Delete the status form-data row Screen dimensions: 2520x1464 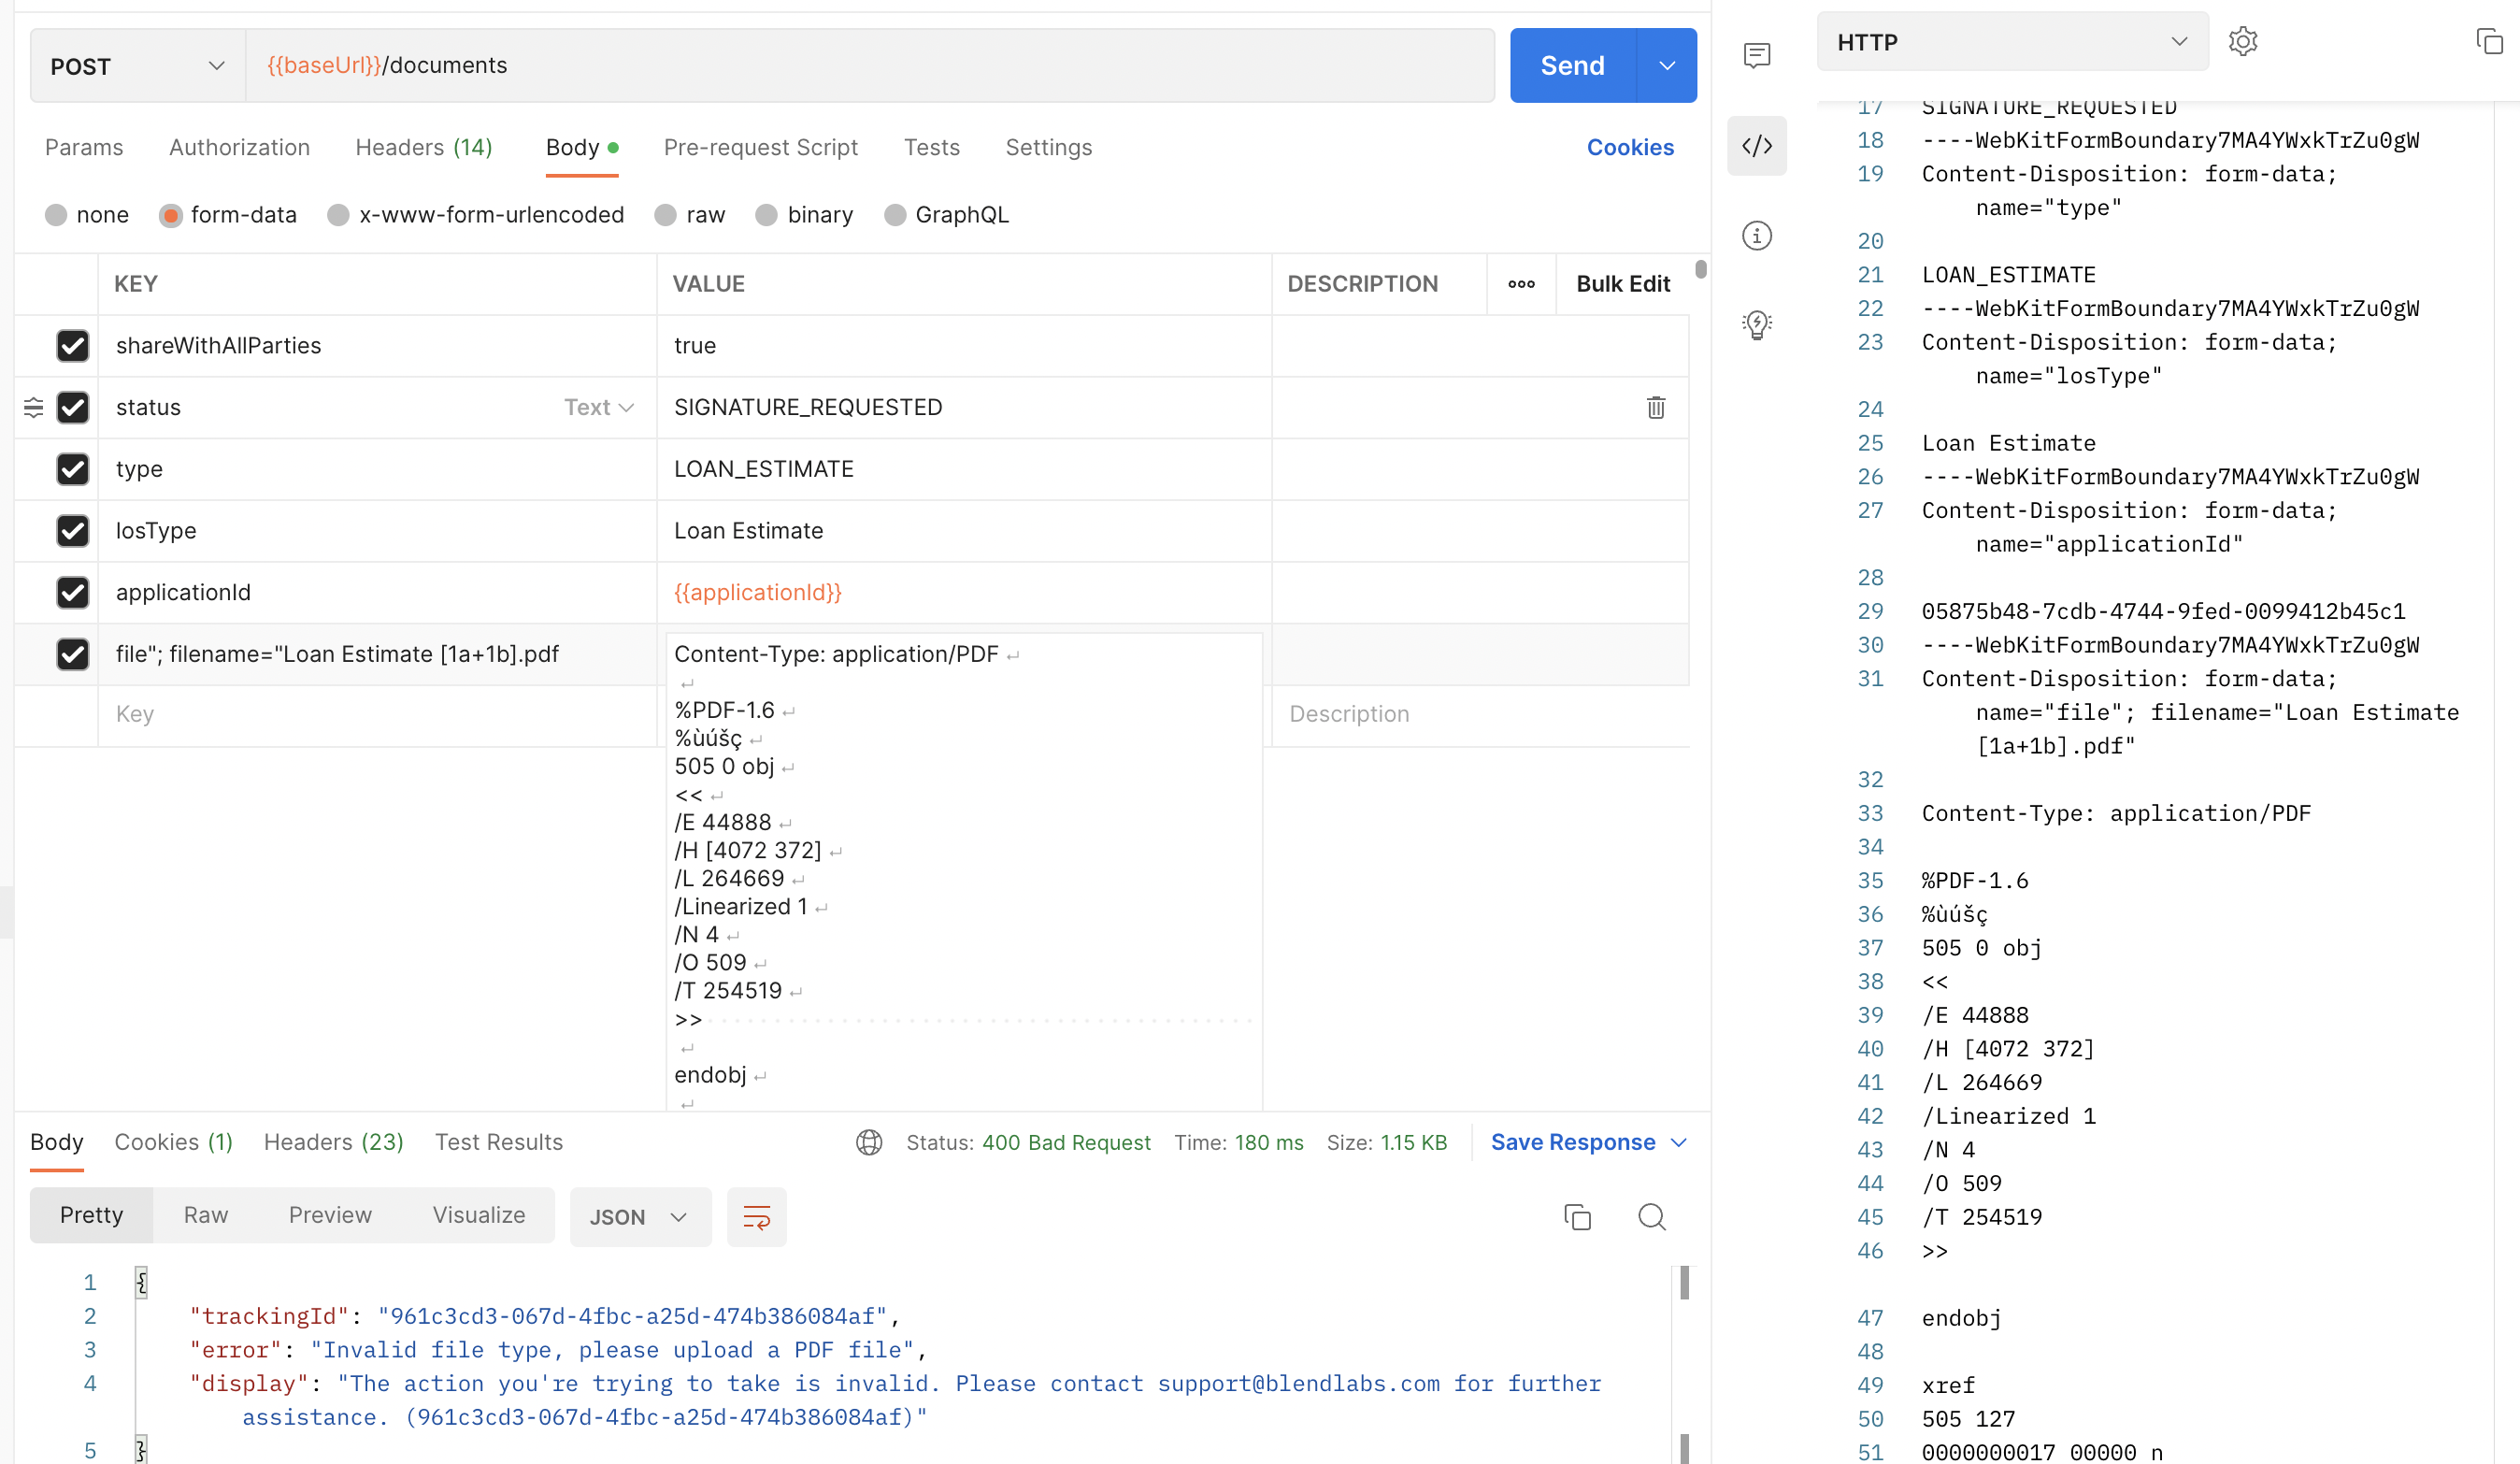(x=1655, y=407)
